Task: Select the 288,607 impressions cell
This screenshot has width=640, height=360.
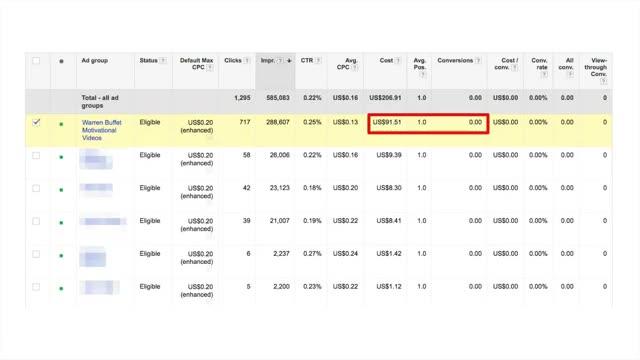Action: pos(278,122)
